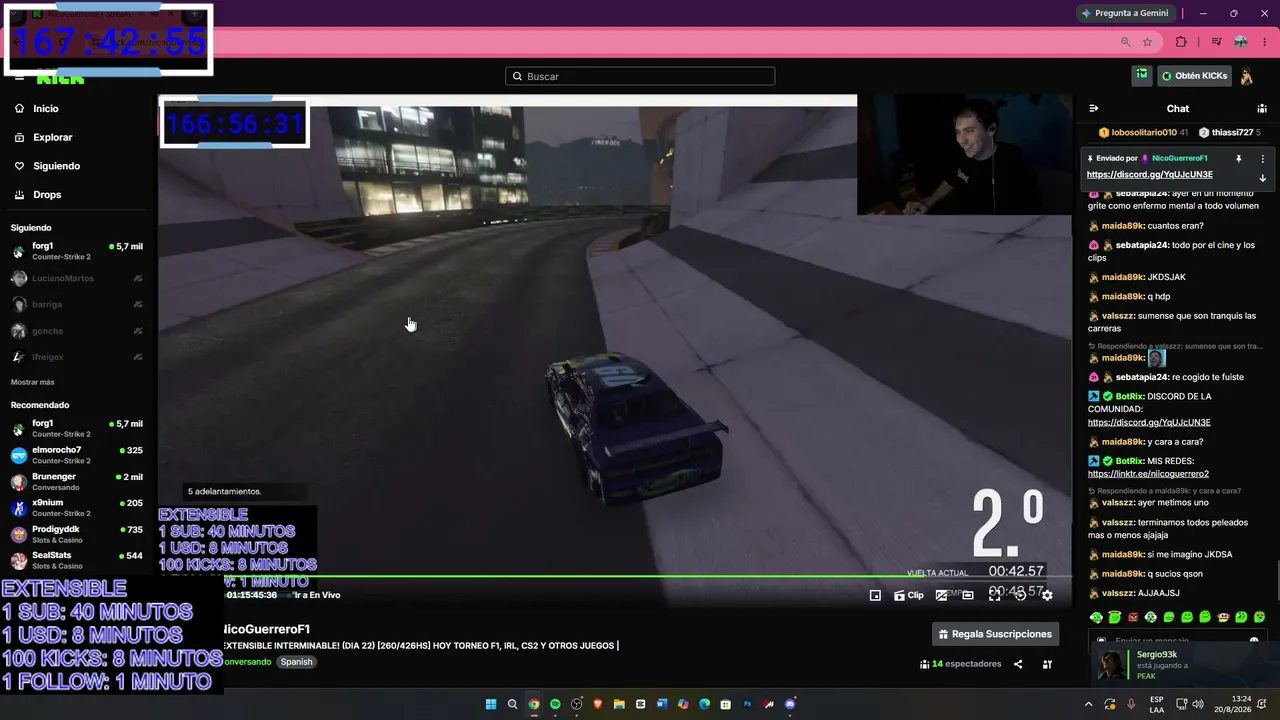Toggle theater mode on the player
This screenshot has height=720, width=1280.
968,595
